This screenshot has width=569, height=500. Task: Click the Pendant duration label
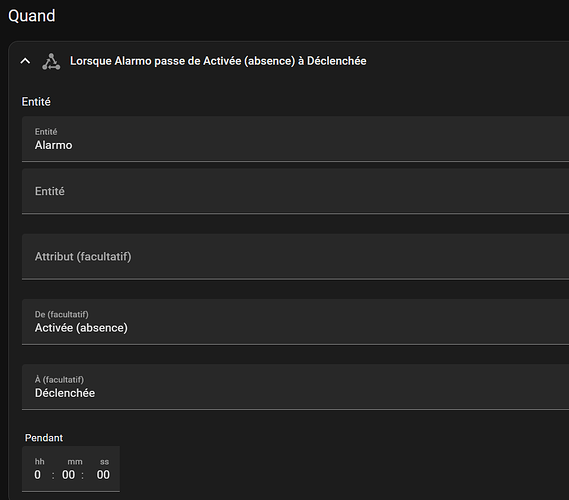tap(44, 438)
